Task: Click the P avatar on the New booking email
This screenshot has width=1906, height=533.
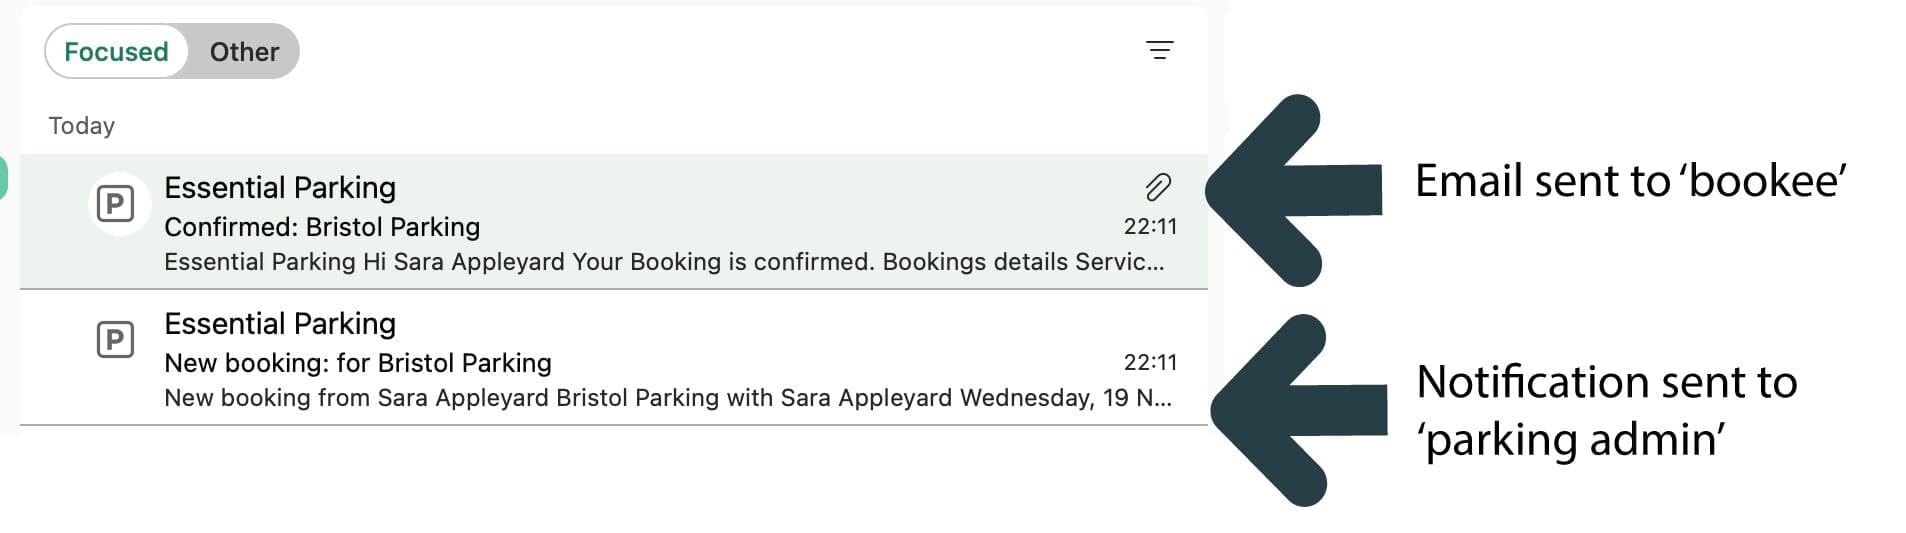Action: [116, 340]
